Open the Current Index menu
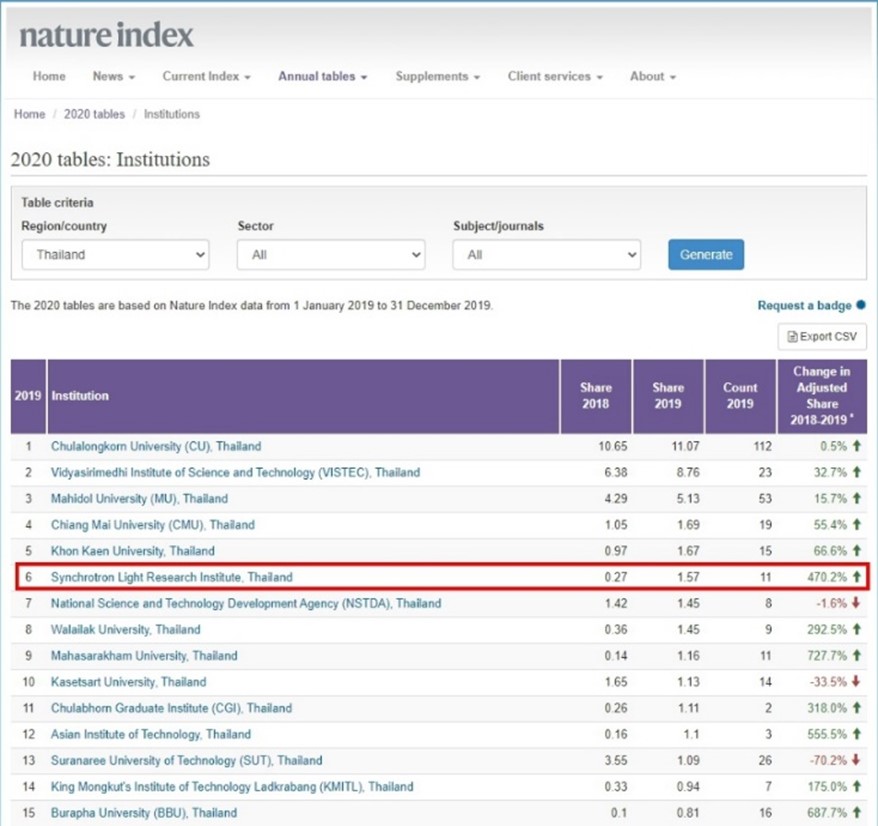Image resolution: width=878 pixels, height=826 pixels. click(207, 77)
